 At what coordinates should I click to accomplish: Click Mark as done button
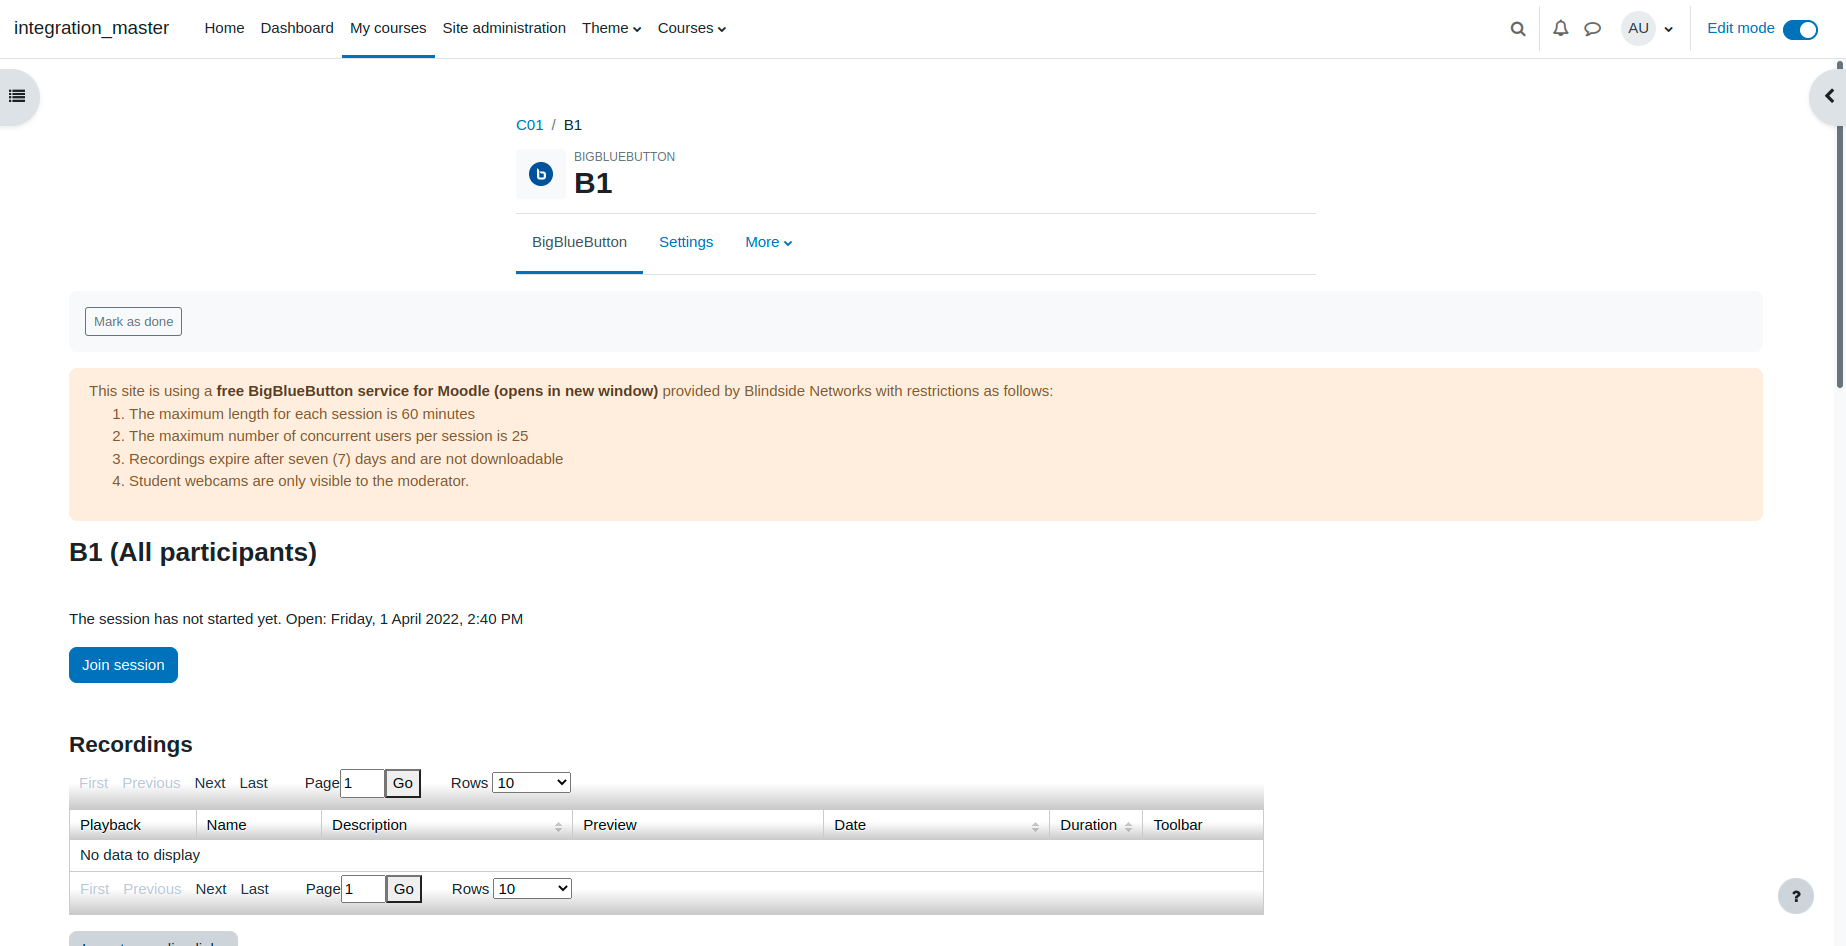coord(133,322)
